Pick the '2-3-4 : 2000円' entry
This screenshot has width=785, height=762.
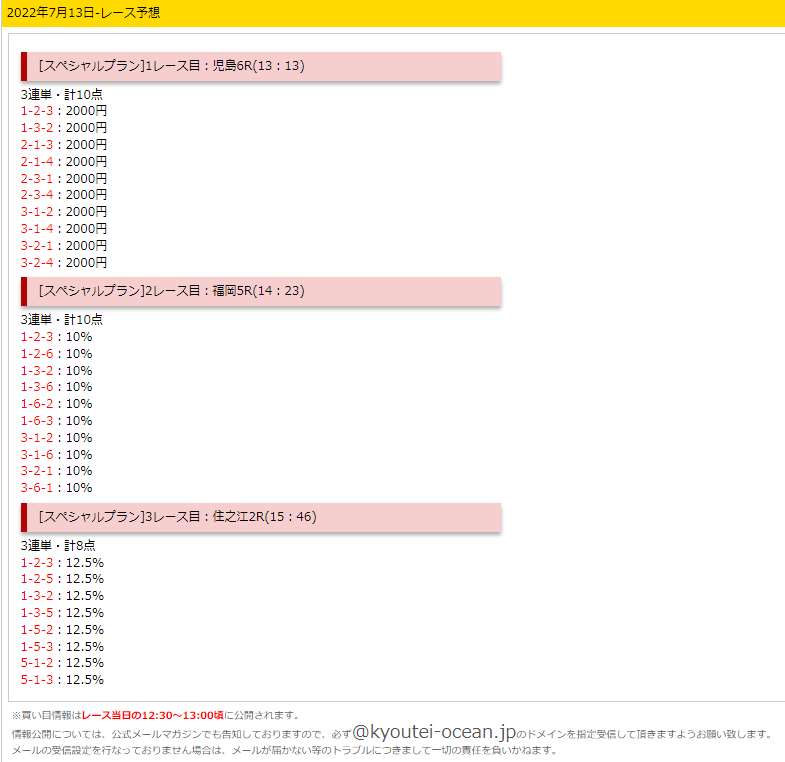pyautogui.click(x=64, y=195)
